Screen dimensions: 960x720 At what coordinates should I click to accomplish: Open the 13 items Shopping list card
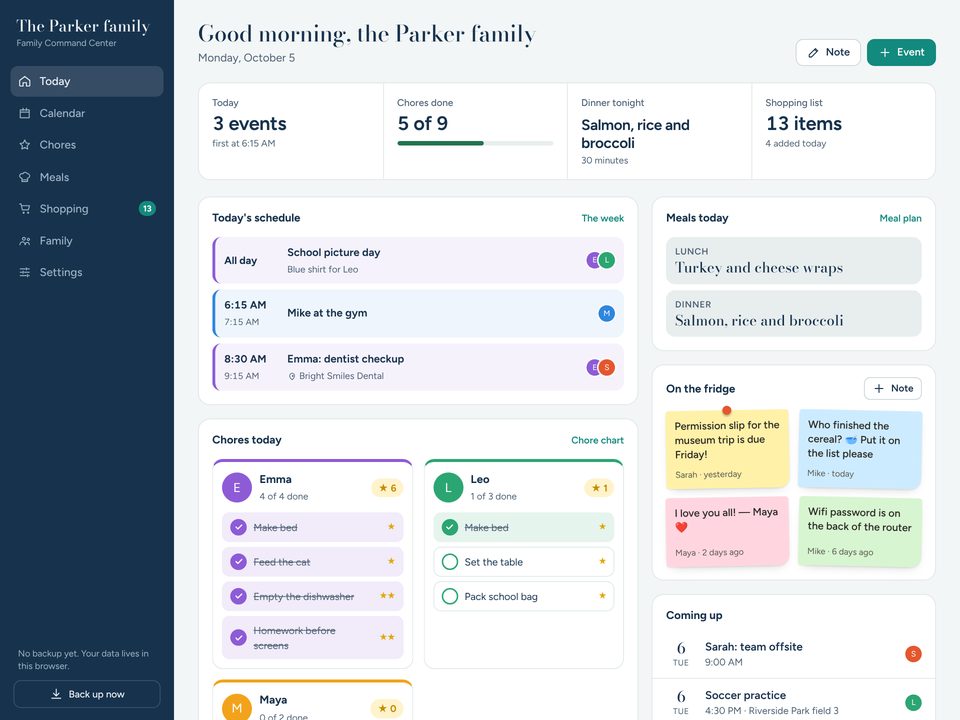[x=843, y=131]
